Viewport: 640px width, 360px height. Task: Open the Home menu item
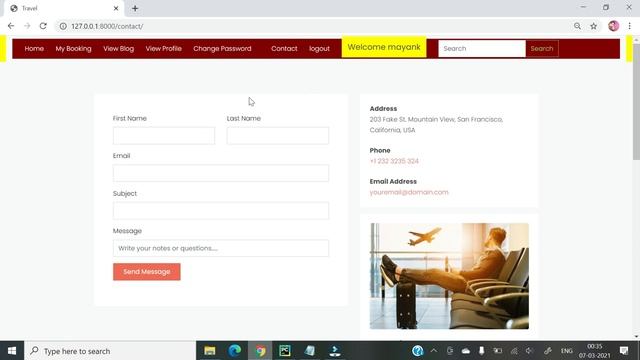[34, 49]
